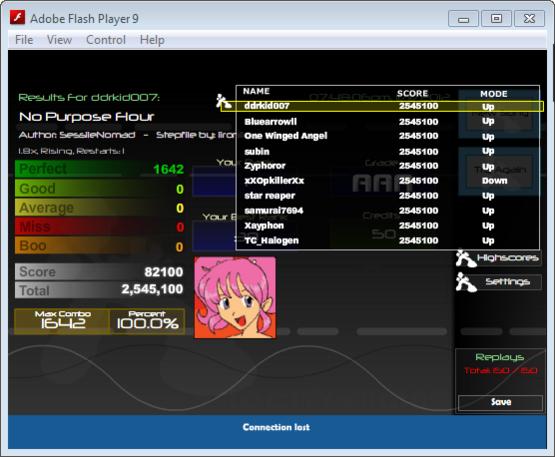Click the dancer icon next to Highscores
555x457 pixels.
(465, 258)
